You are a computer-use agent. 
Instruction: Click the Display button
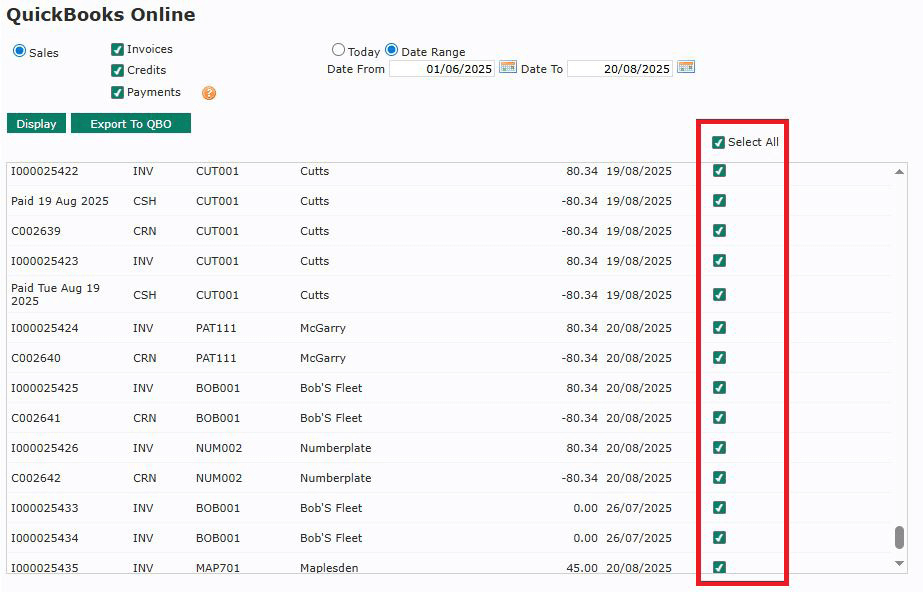tap(36, 124)
